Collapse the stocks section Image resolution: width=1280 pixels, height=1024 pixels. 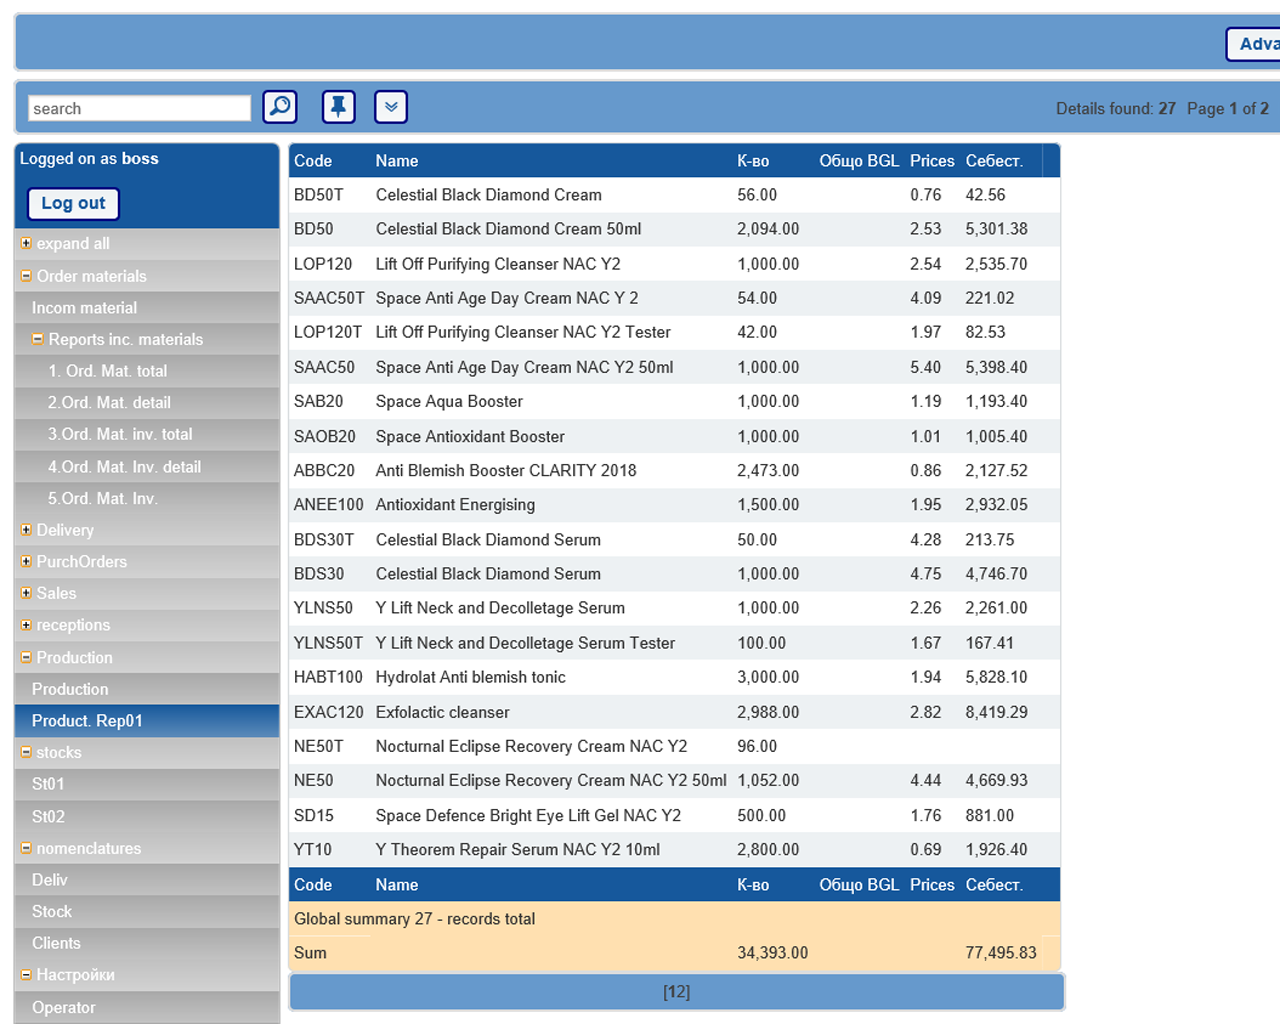click(26, 752)
